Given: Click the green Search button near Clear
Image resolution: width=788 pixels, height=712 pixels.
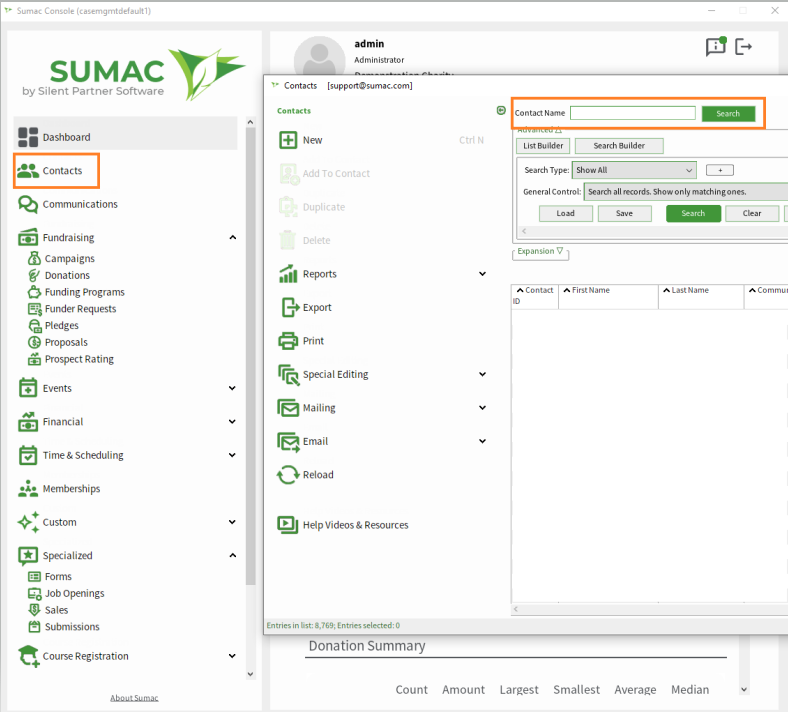Looking at the screenshot, I should [x=693, y=214].
